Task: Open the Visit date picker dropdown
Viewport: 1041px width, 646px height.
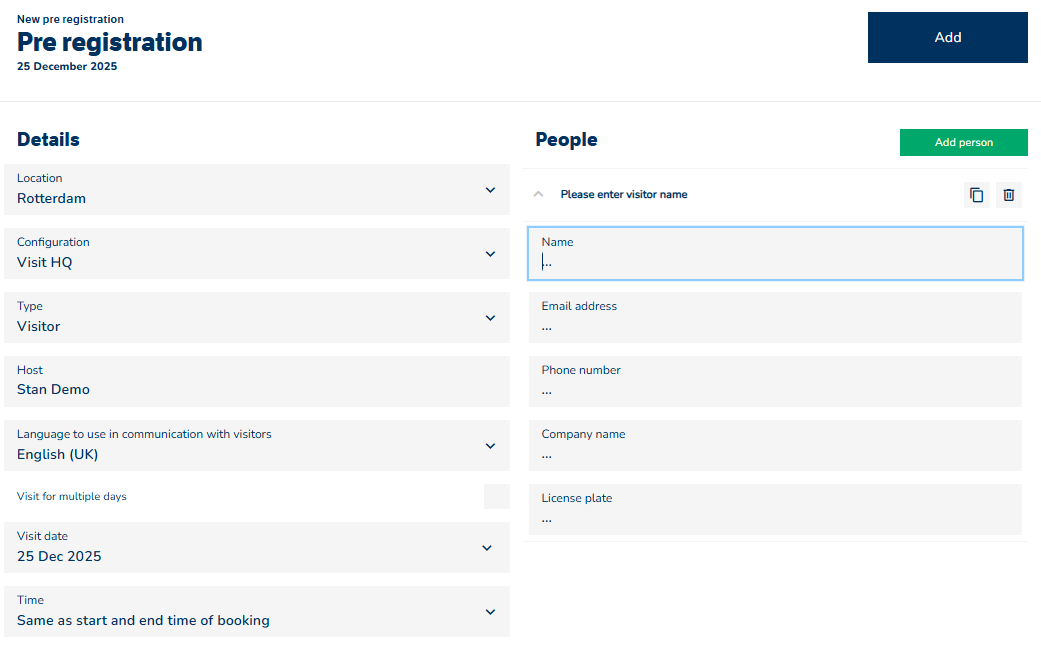Action: [x=257, y=548]
